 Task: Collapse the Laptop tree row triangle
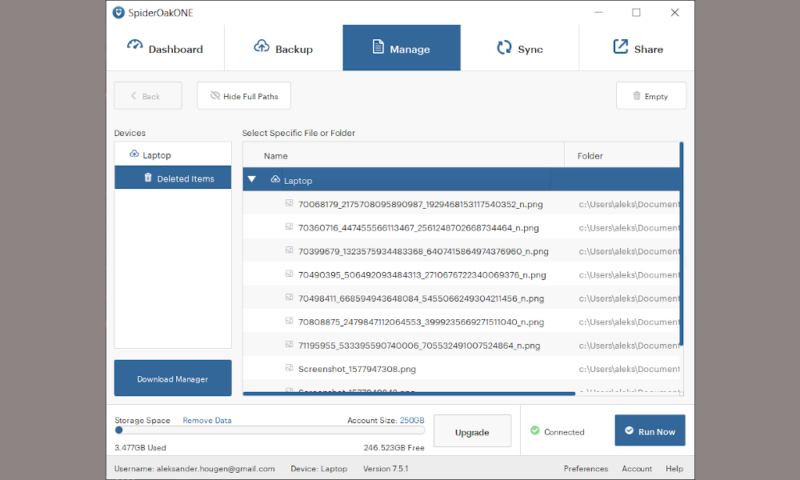coord(252,180)
